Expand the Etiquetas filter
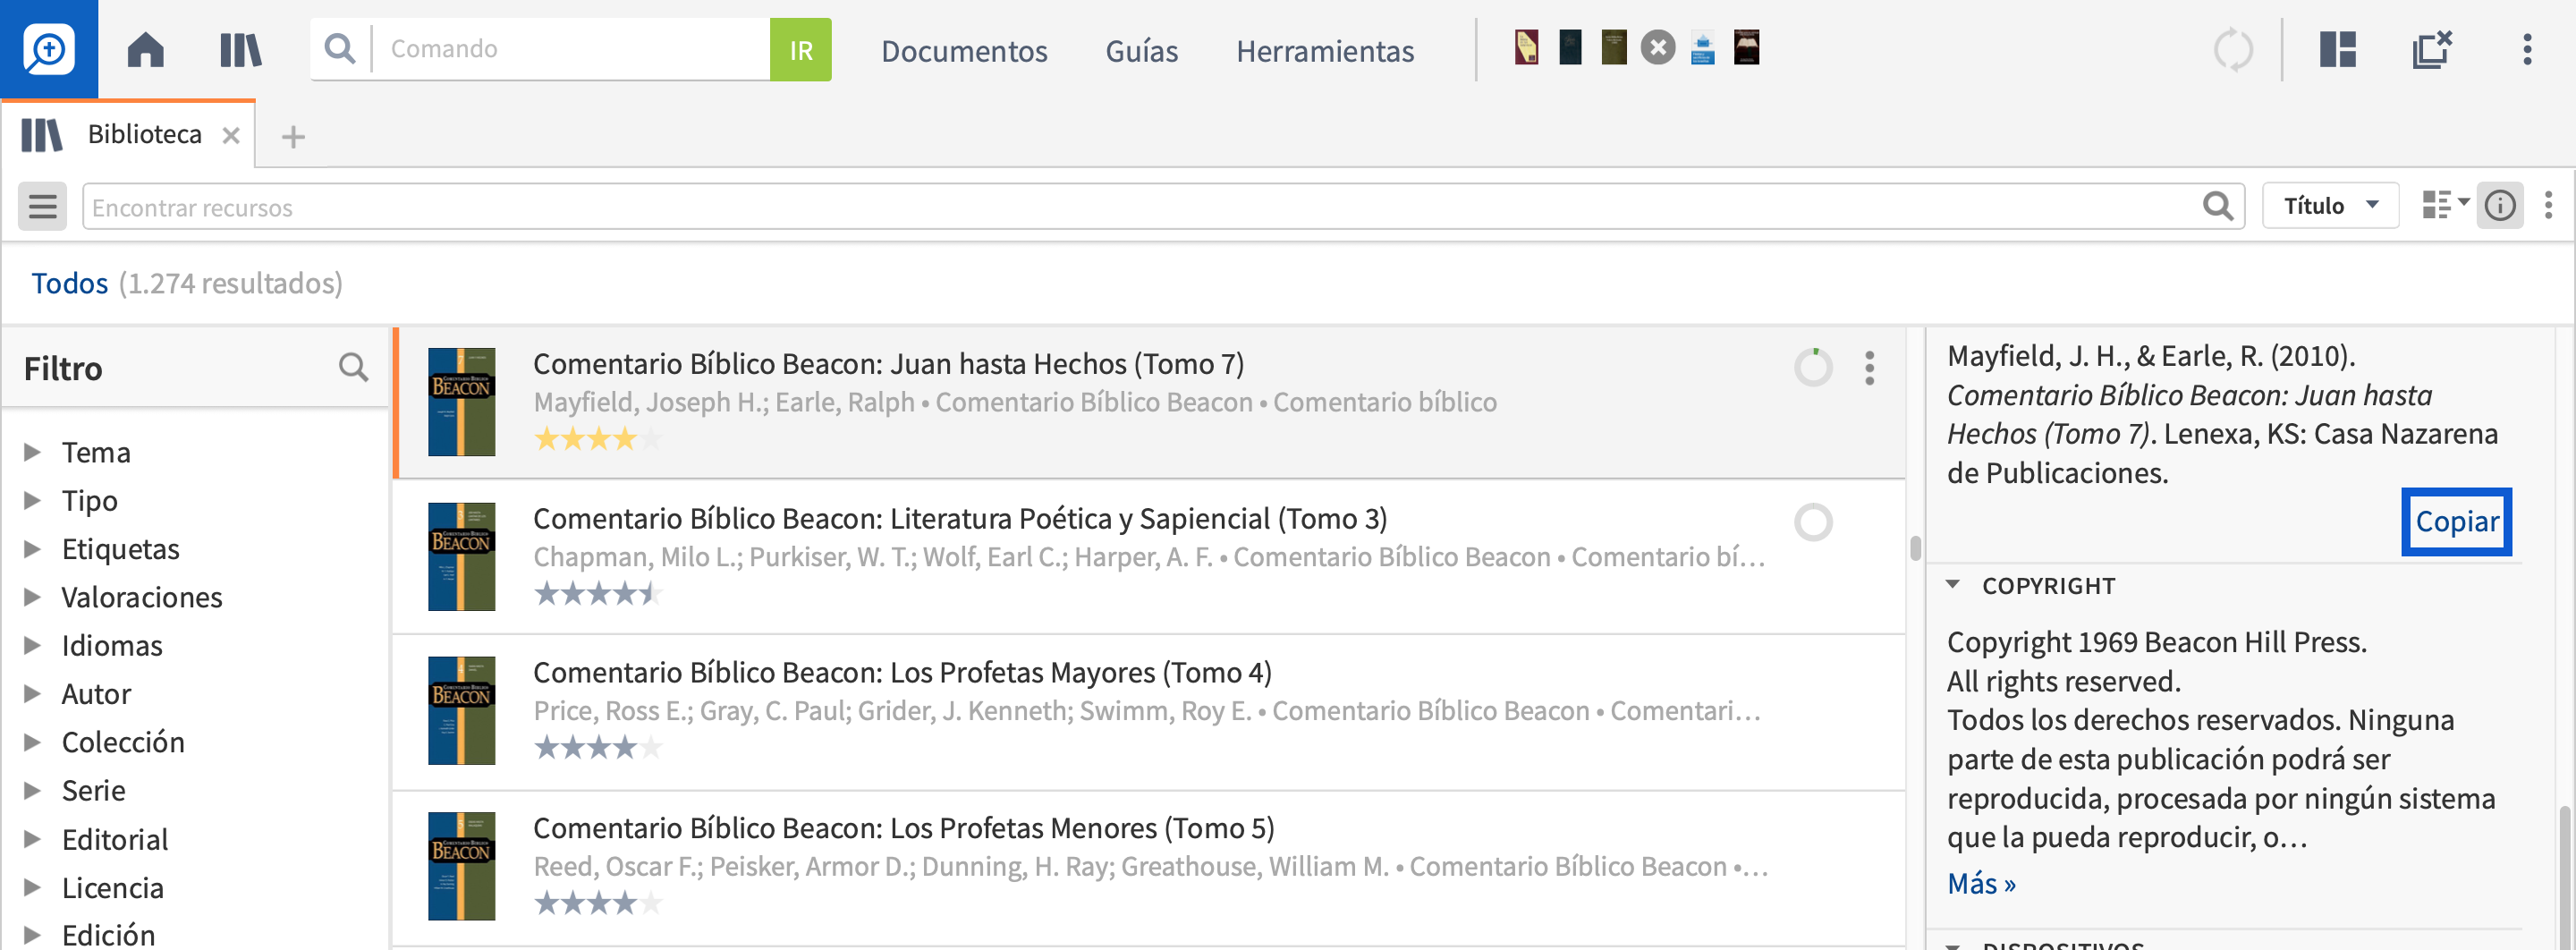Image resolution: width=2576 pixels, height=950 pixels. [x=32, y=548]
